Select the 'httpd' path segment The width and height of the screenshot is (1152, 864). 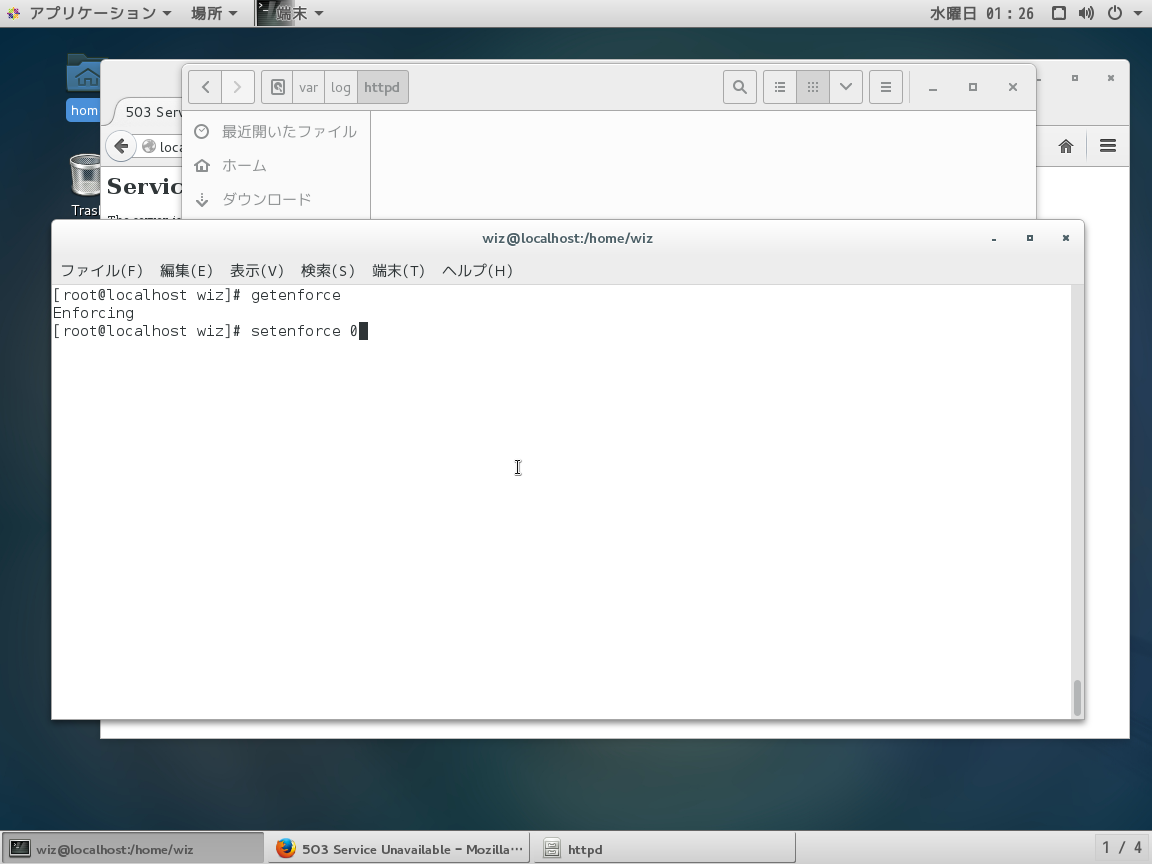[382, 87]
